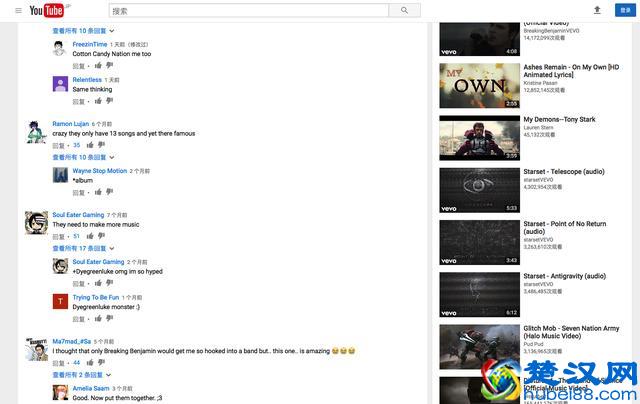Like the 'omg im so hyped' reply
This screenshot has height=404, width=640.
[x=98, y=283]
